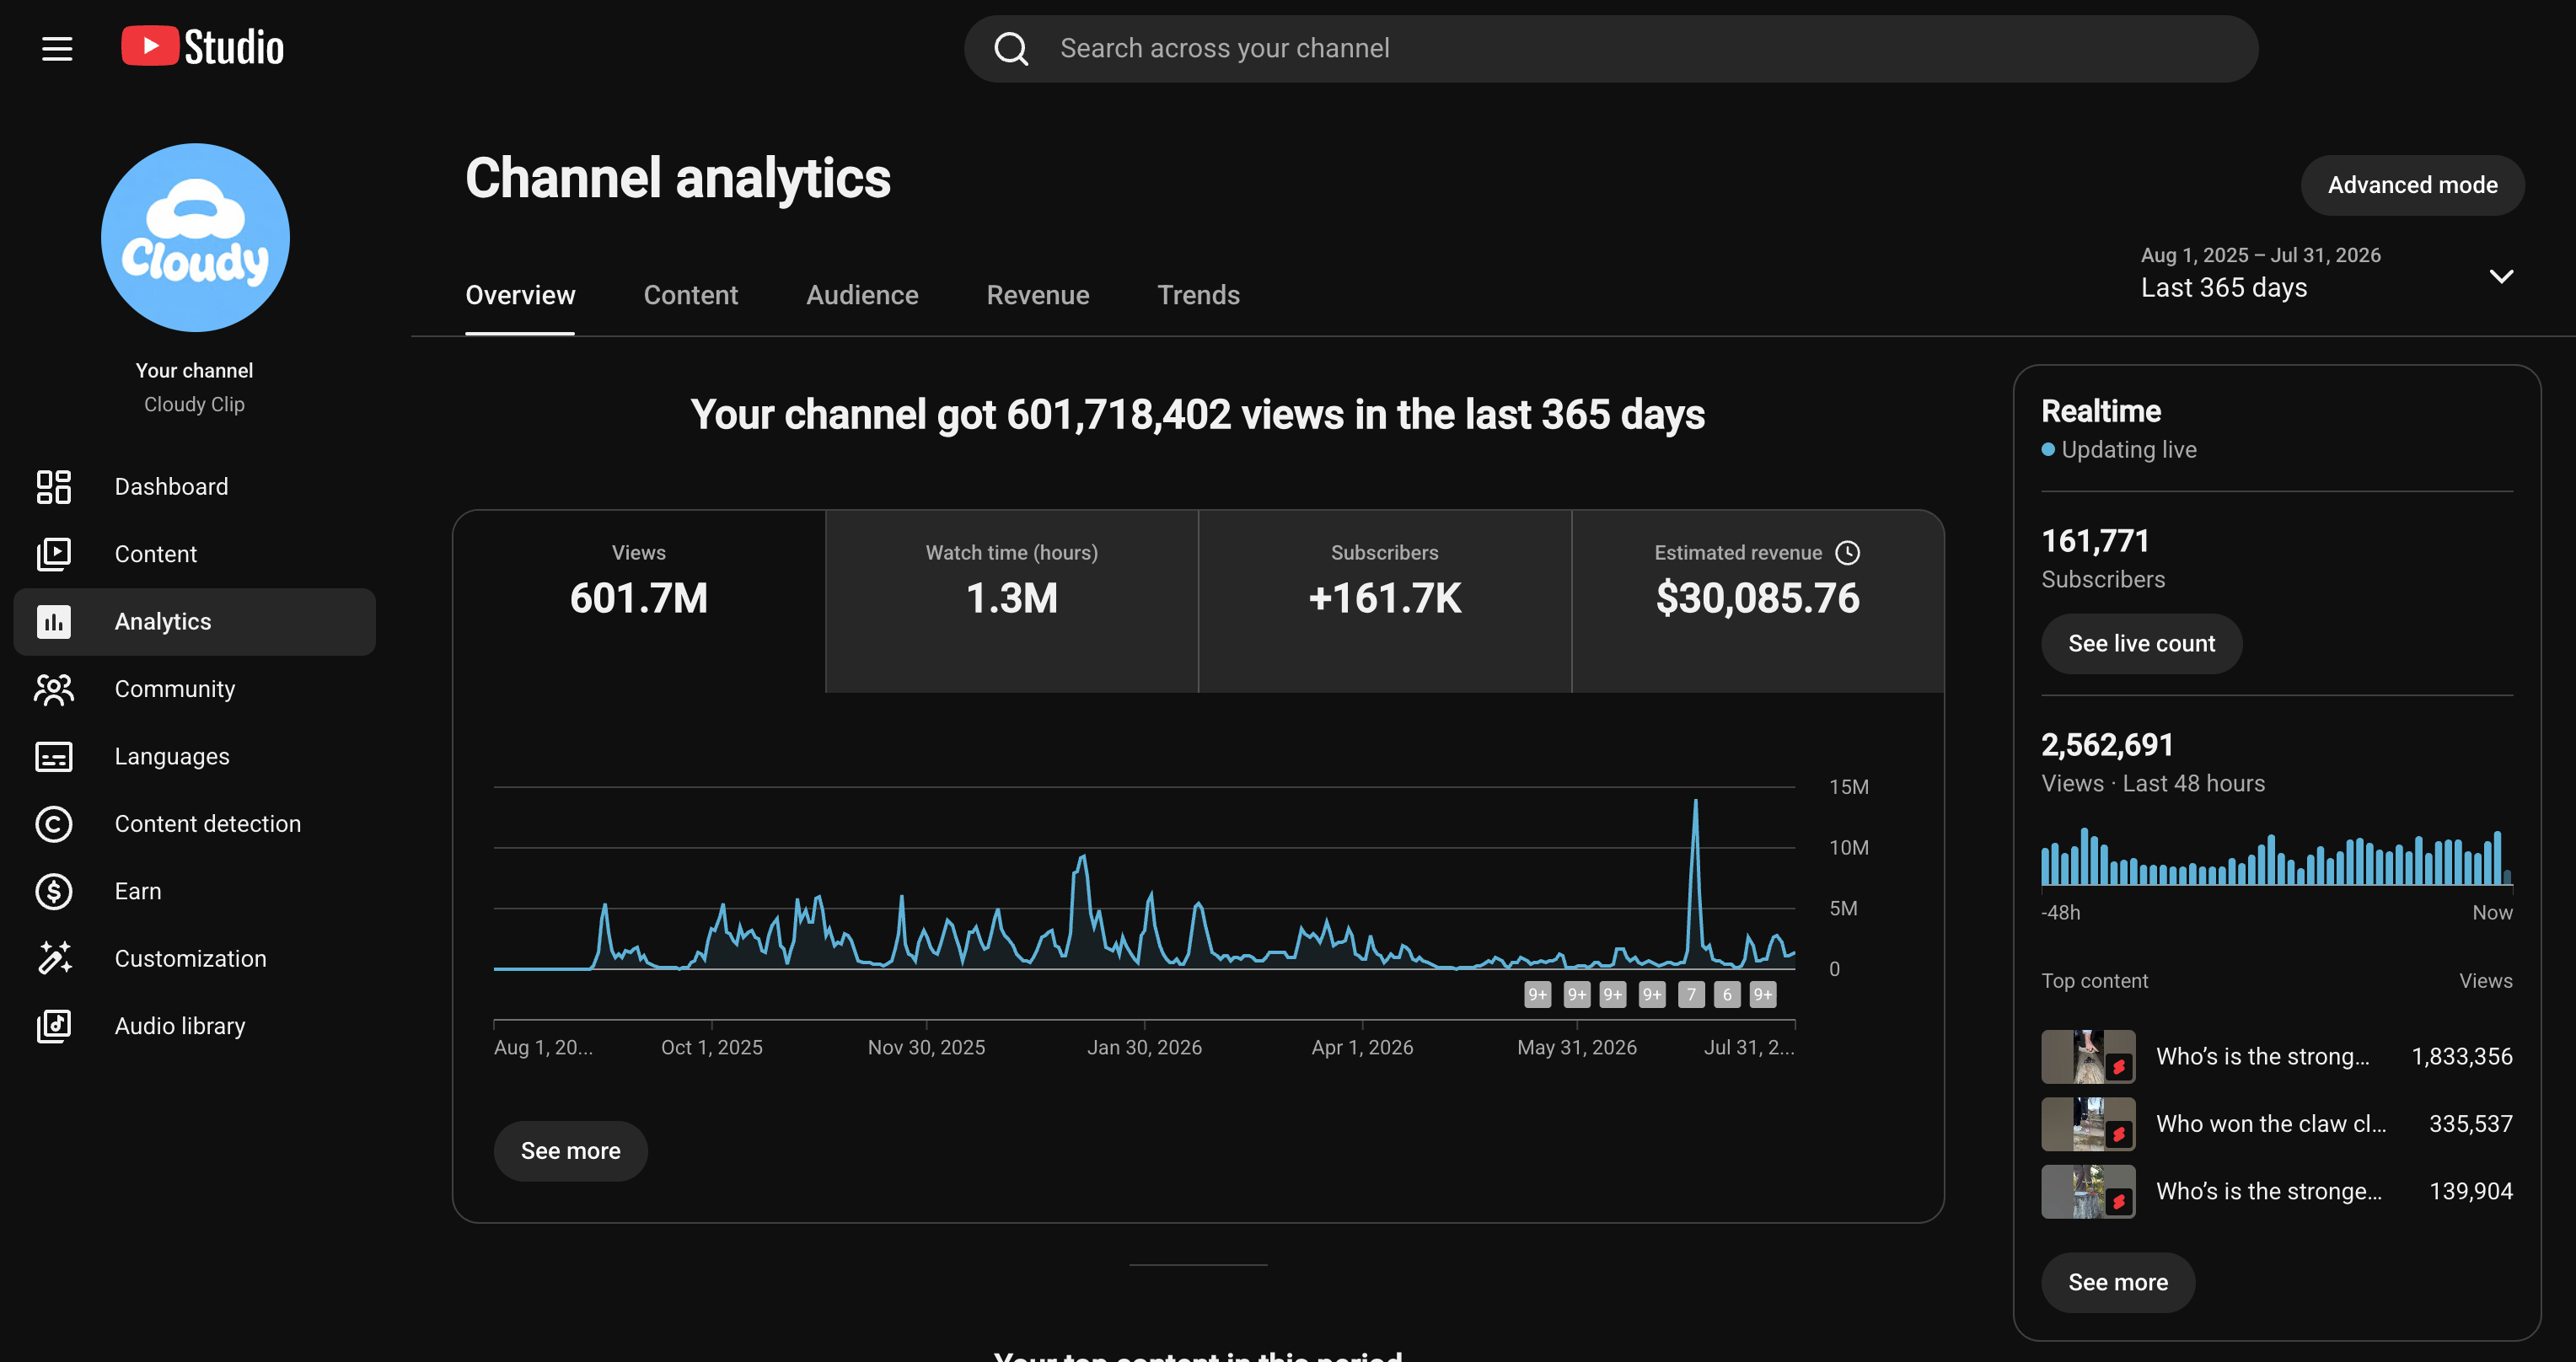2576x1362 pixels.
Task: Switch to the Audience tab
Action: tap(862, 295)
